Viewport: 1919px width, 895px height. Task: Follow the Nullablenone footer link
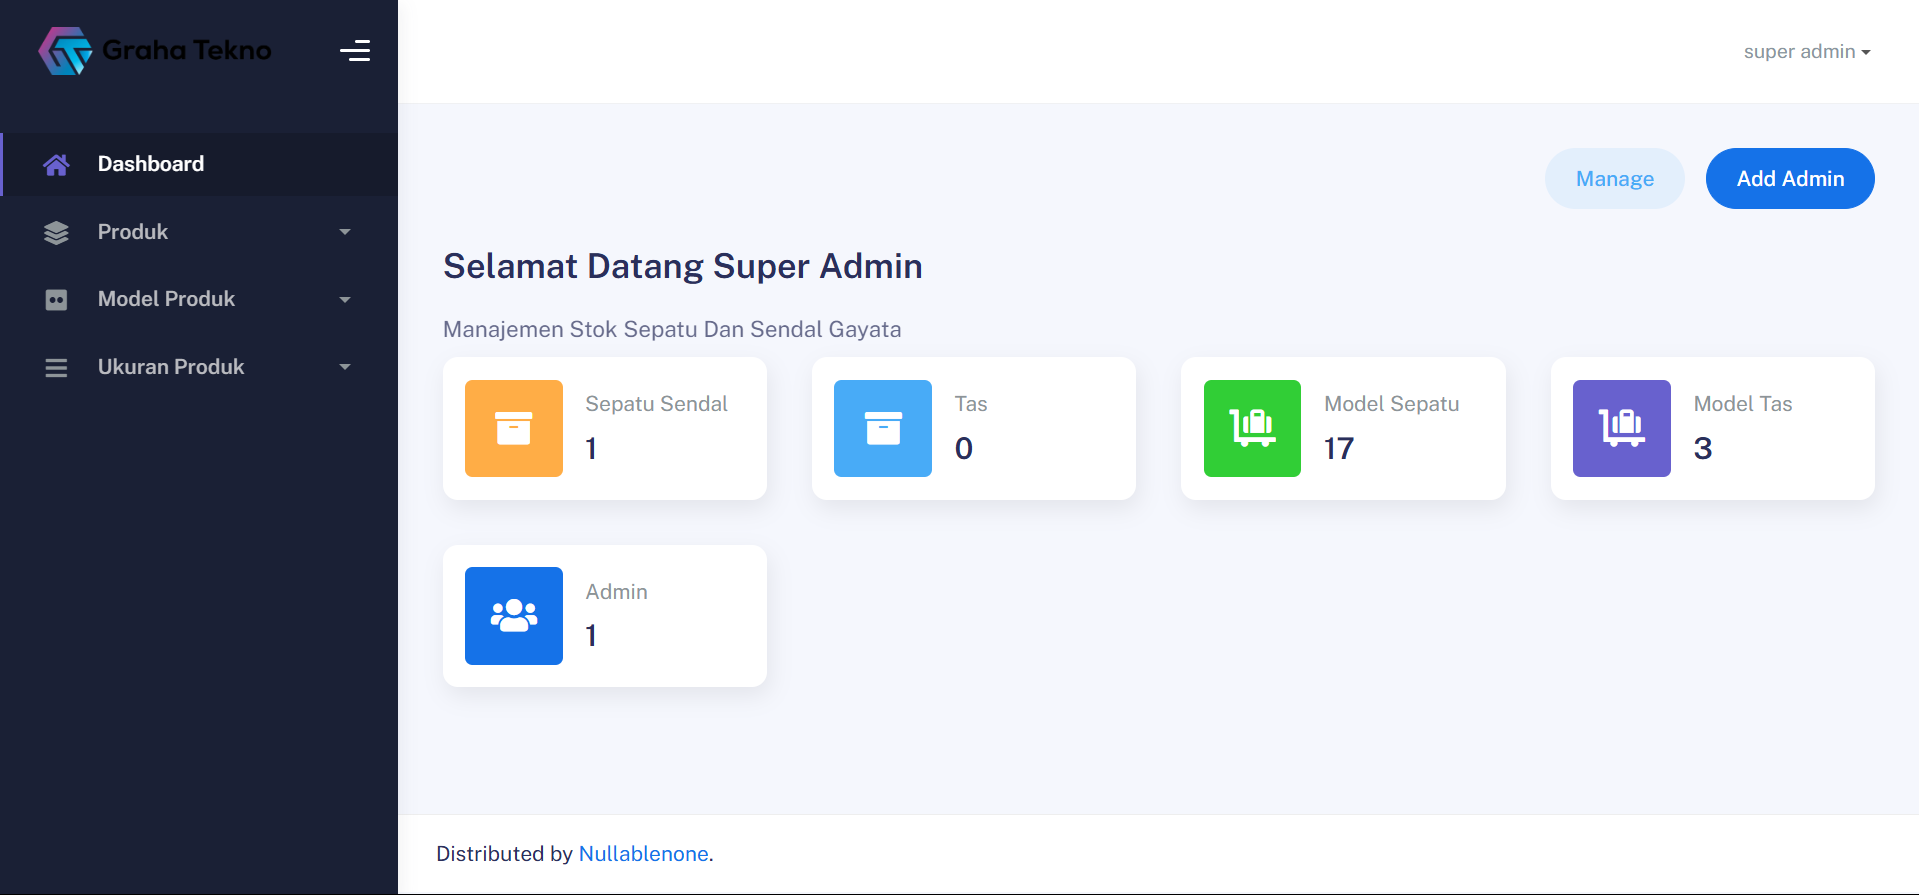[643, 854]
